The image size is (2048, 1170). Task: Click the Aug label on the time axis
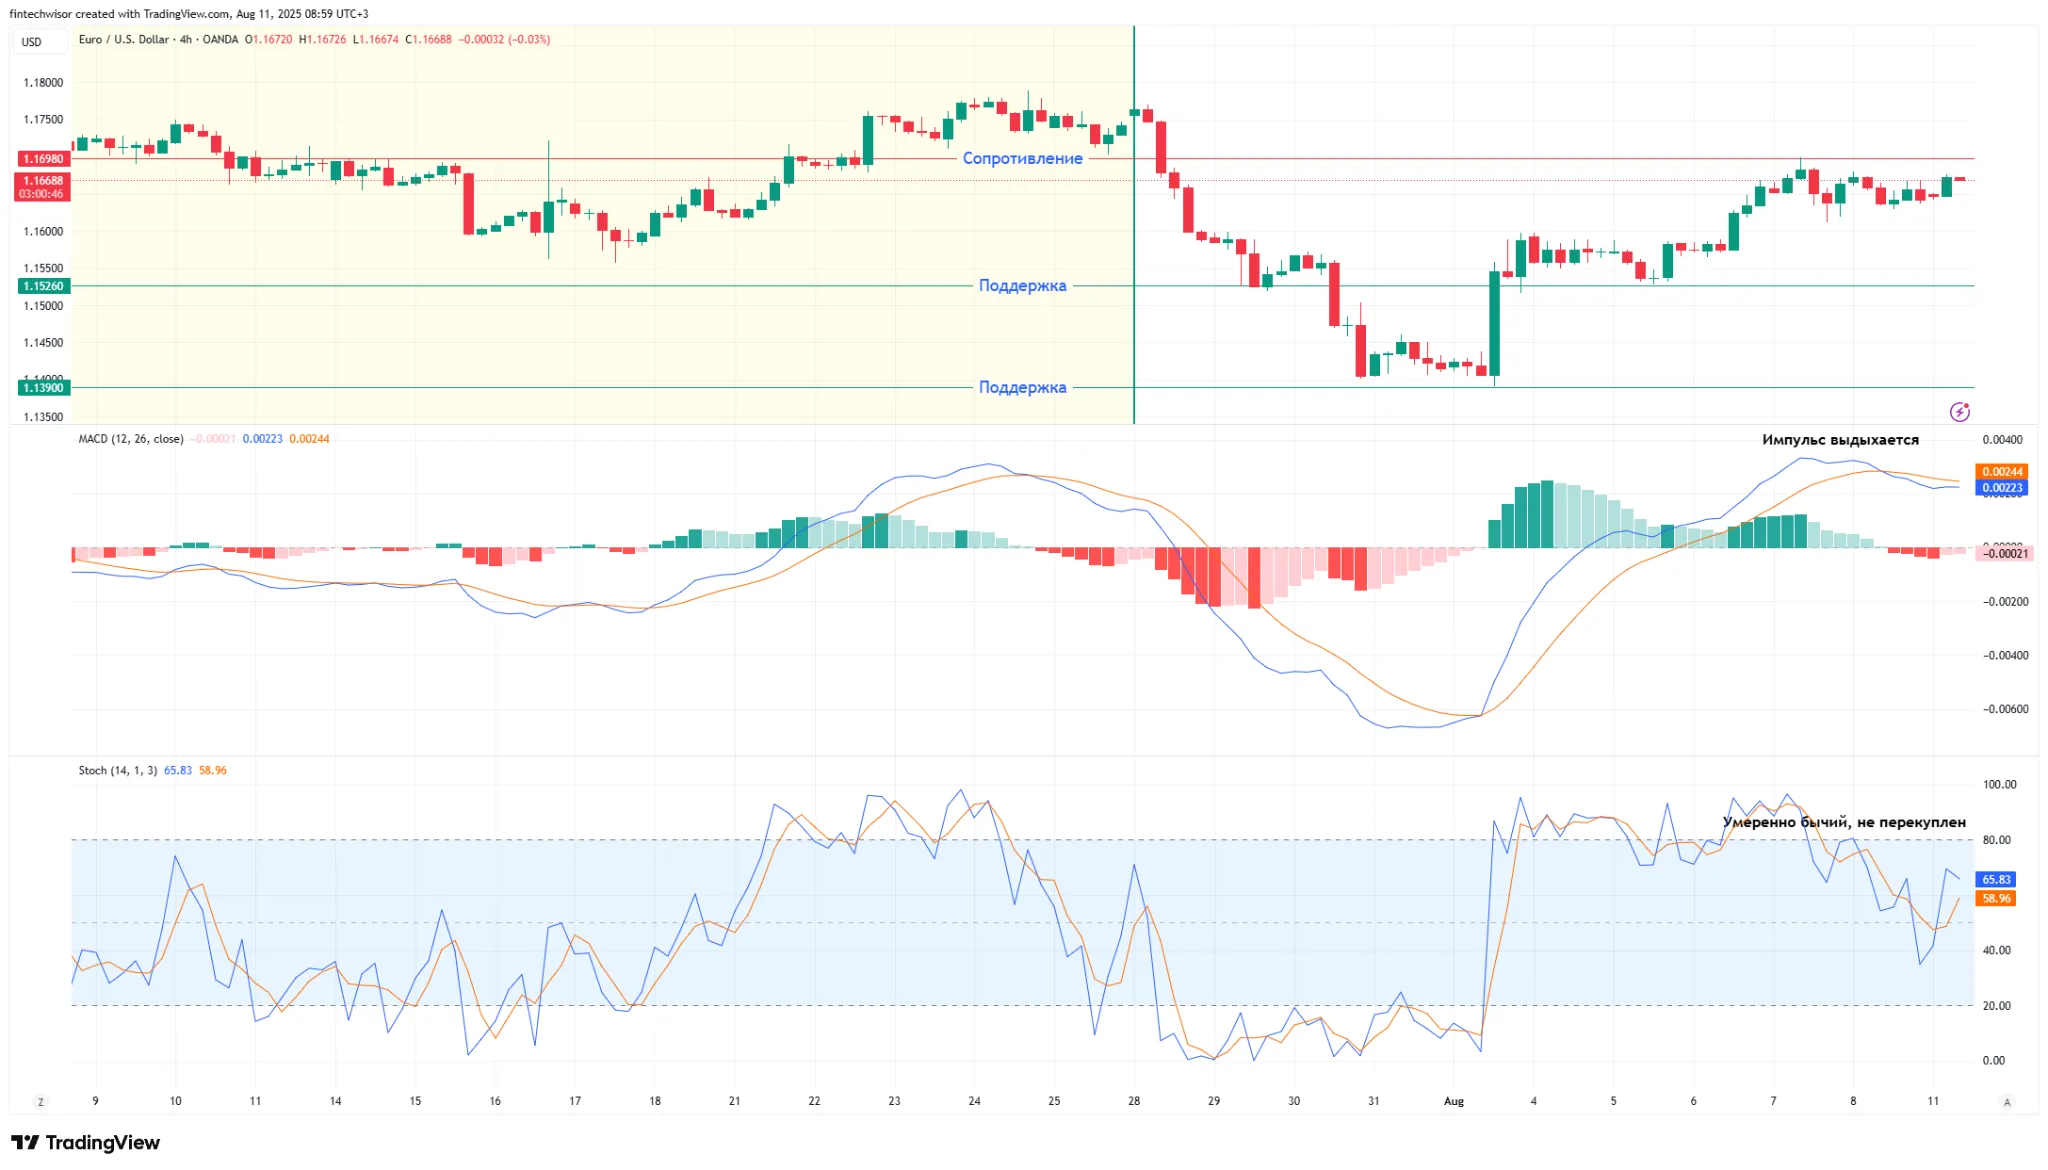click(1453, 1100)
